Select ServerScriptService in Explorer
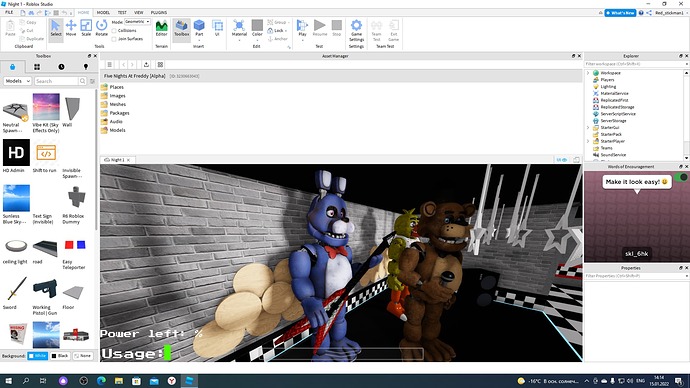The height and width of the screenshot is (388, 690). (618, 114)
